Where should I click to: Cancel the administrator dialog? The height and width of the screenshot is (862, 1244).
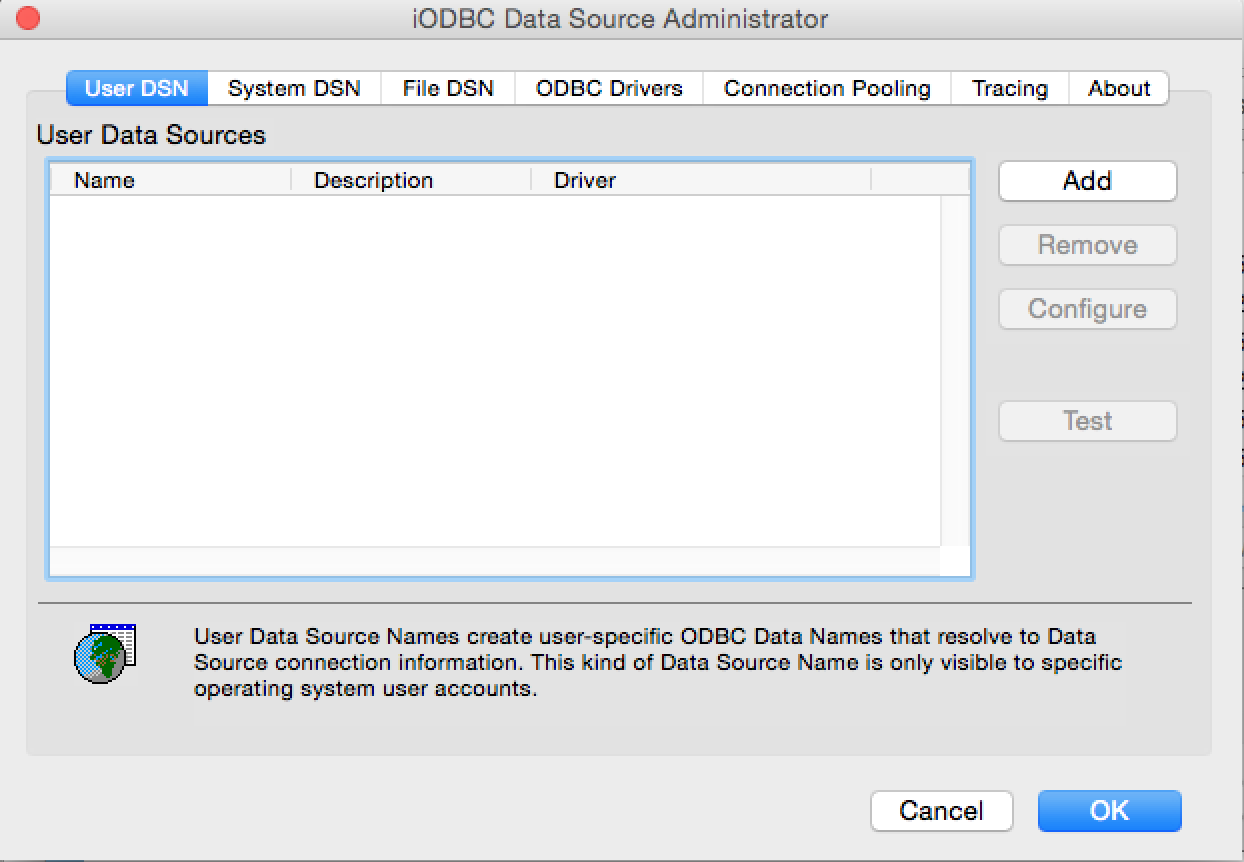click(x=942, y=811)
